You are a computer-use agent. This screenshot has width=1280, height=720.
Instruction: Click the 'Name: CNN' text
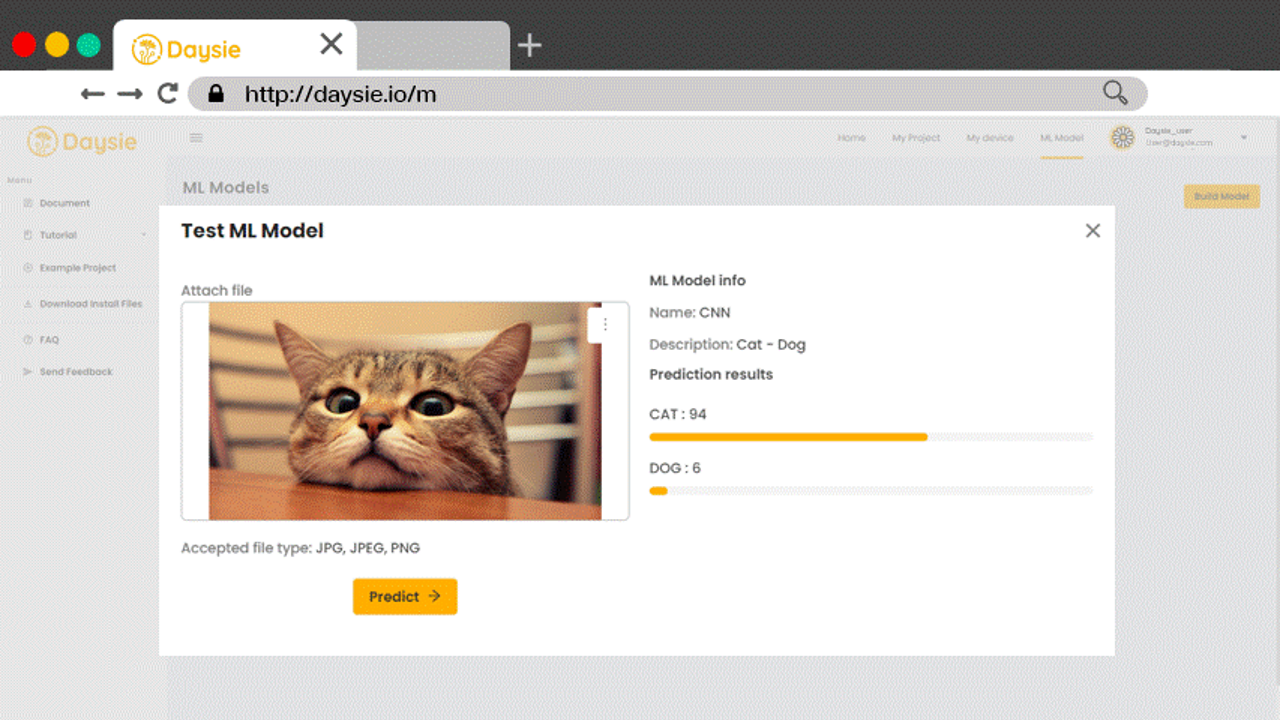pos(690,312)
